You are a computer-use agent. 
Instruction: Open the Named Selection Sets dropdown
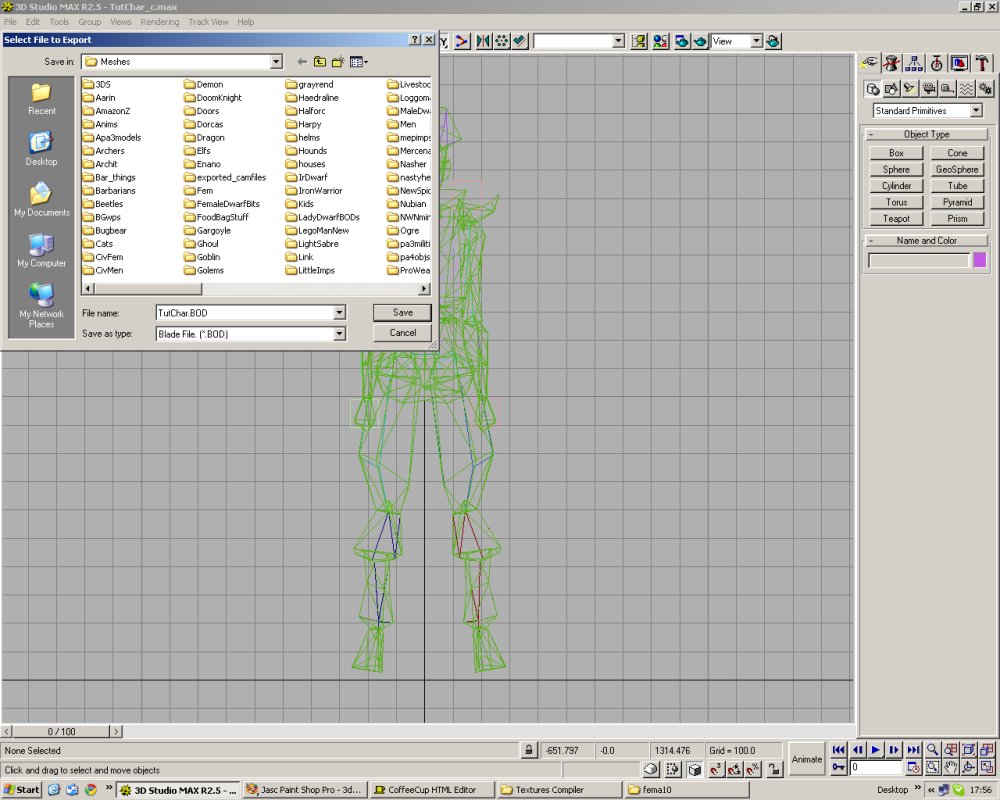[x=618, y=41]
